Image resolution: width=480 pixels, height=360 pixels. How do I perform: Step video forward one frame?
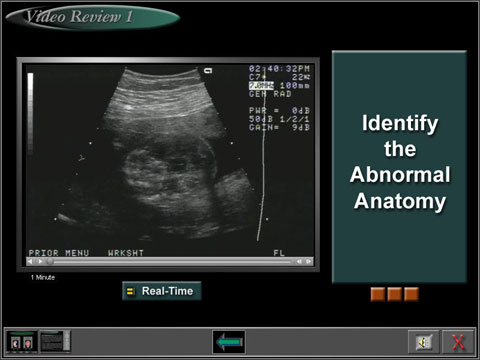(x=309, y=262)
